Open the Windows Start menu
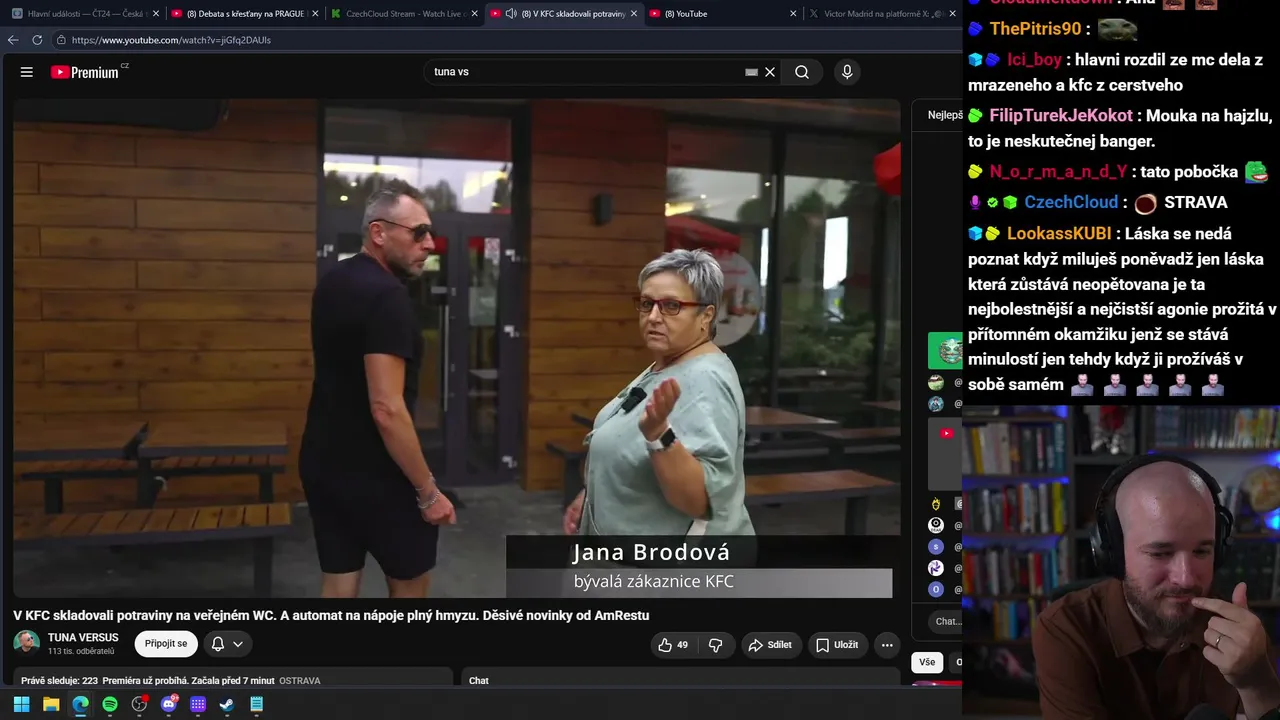 (21, 704)
